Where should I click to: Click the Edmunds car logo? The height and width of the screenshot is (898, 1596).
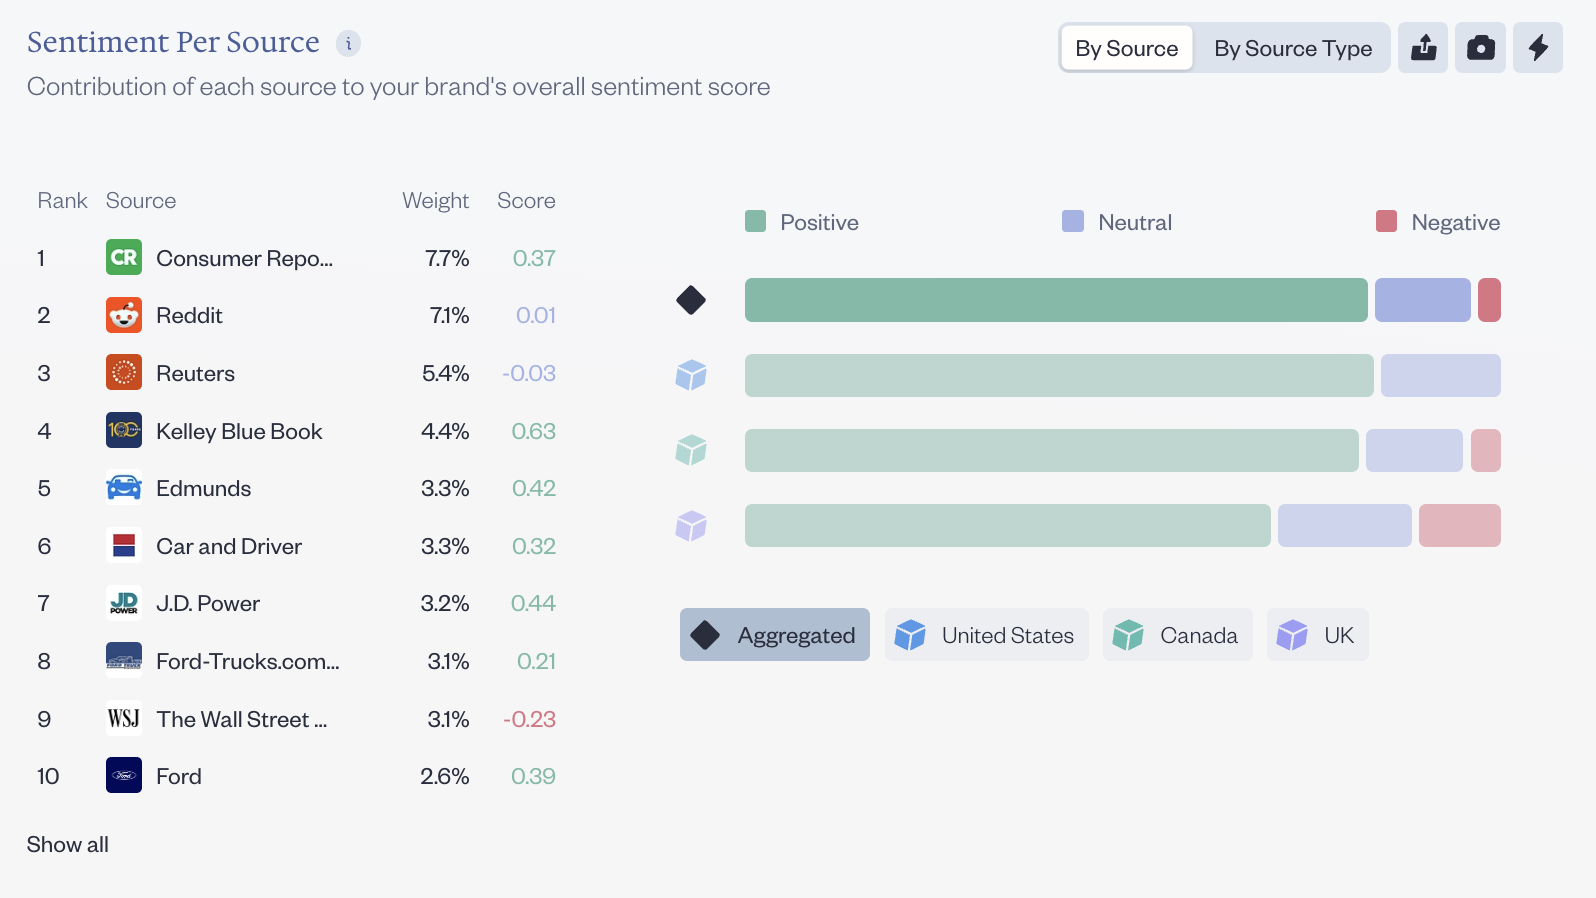[124, 488]
